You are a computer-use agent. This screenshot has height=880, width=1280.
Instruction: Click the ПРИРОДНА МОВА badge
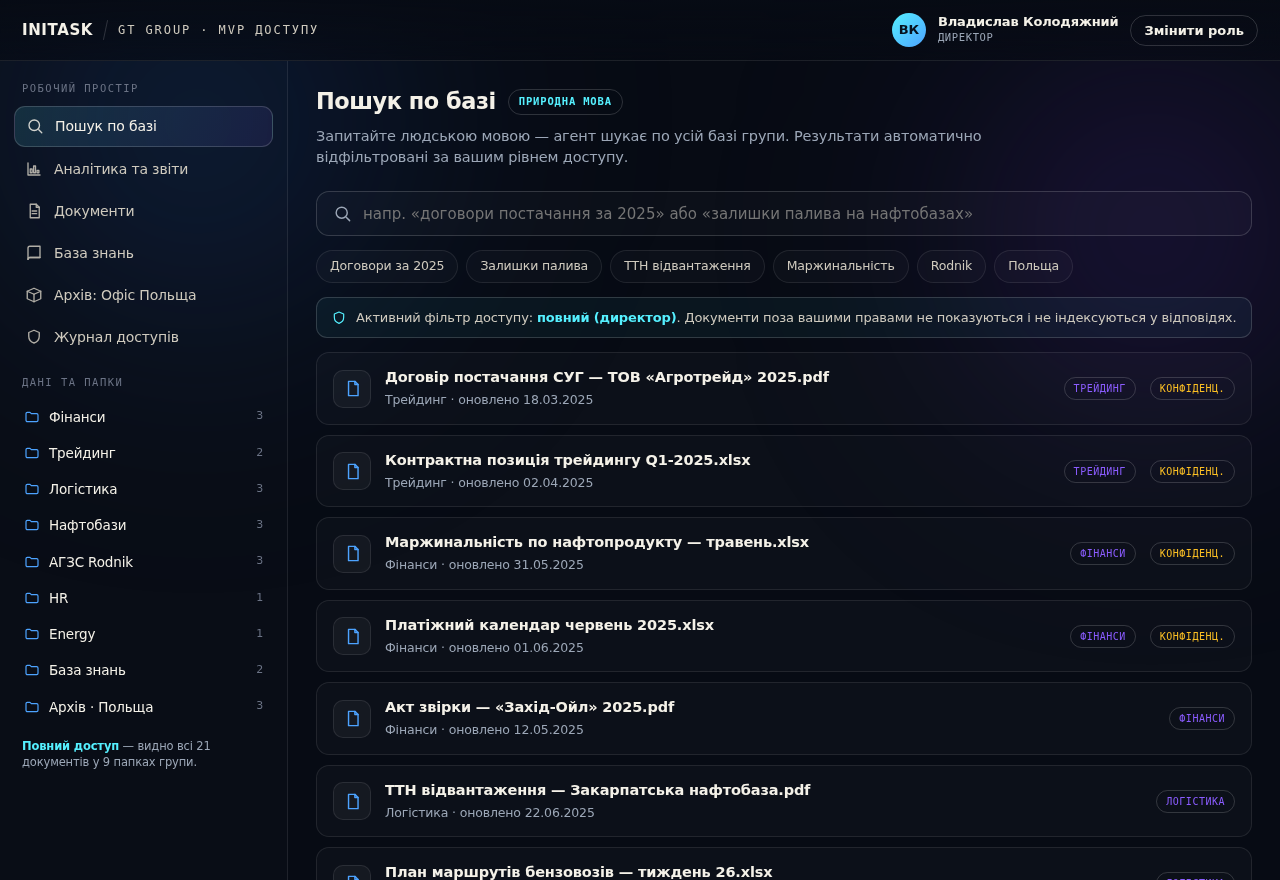coord(565,102)
